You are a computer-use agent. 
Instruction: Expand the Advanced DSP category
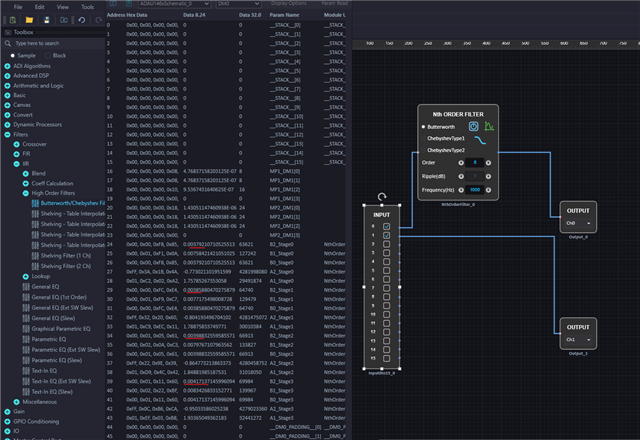click(7, 76)
